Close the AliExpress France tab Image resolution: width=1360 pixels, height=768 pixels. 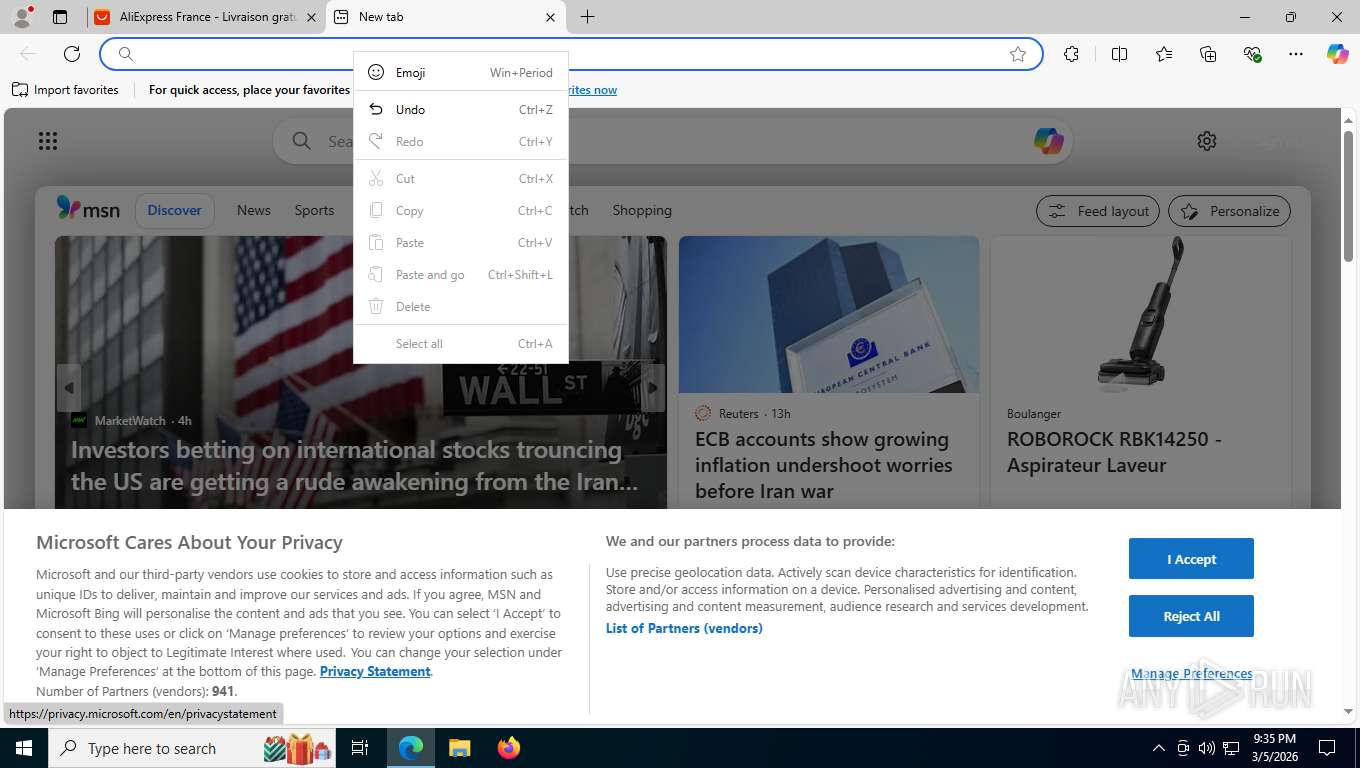[311, 17]
